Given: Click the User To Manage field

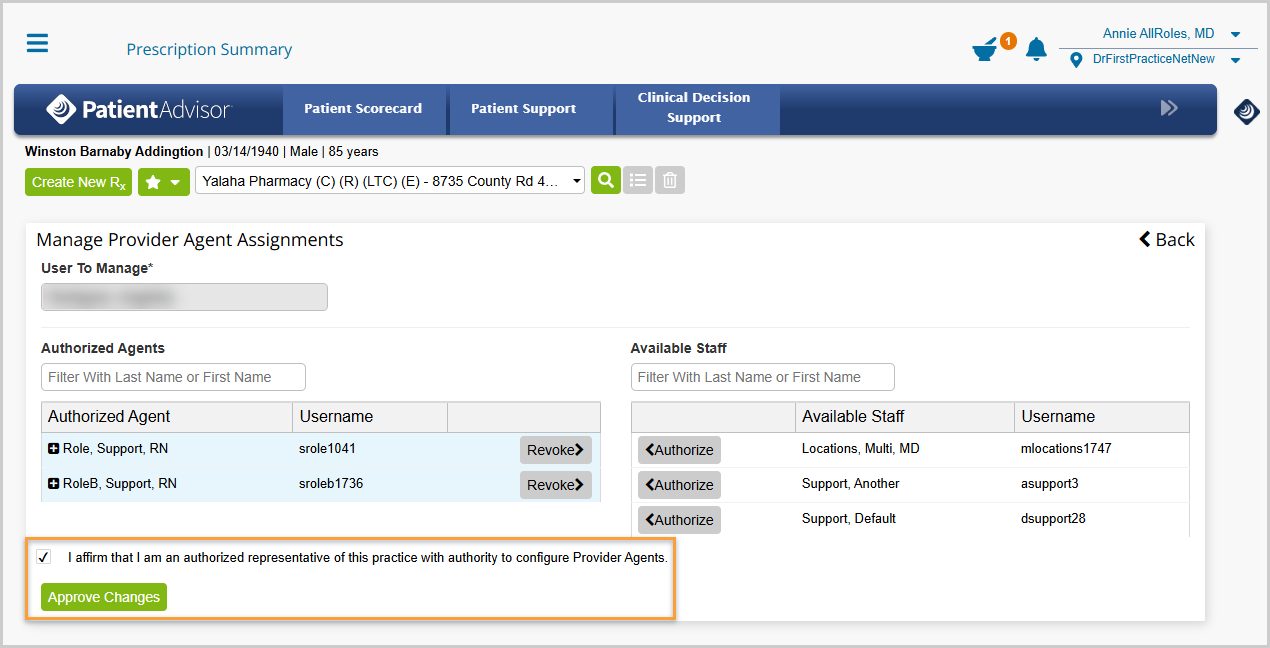Looking at the screenshot, I should coord(184,297).
